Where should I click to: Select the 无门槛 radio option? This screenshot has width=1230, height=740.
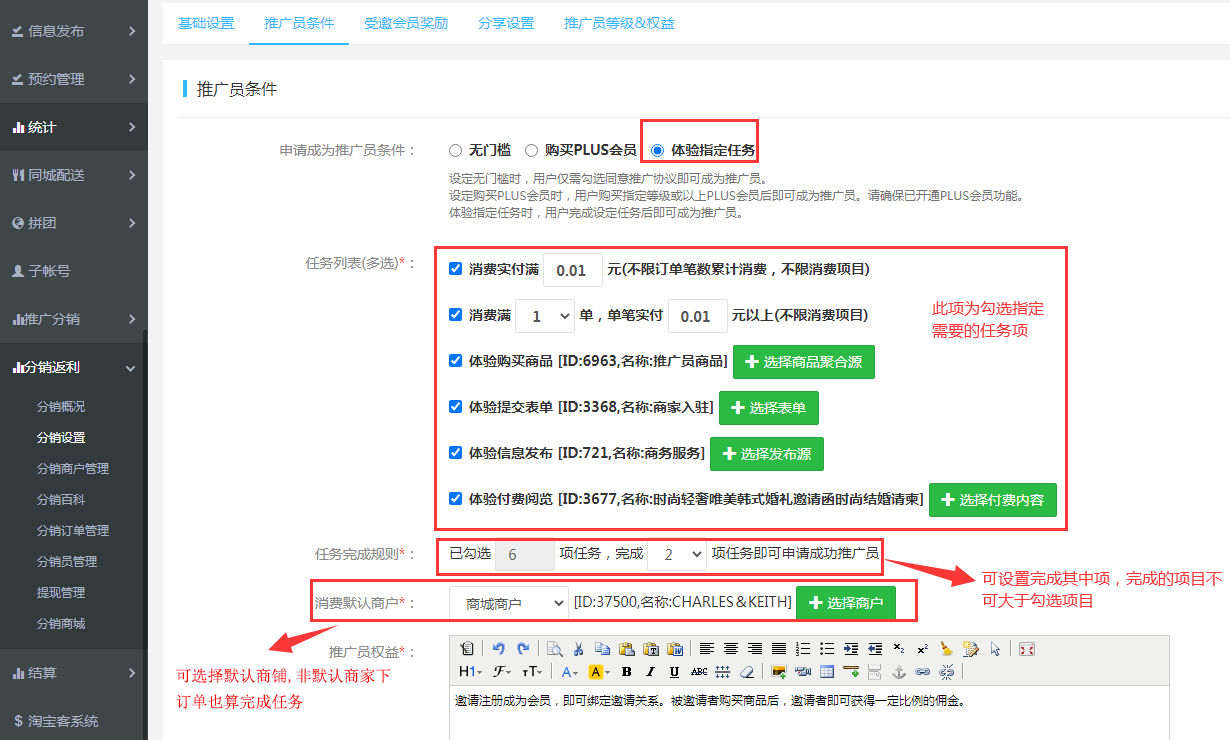point(456,151)
